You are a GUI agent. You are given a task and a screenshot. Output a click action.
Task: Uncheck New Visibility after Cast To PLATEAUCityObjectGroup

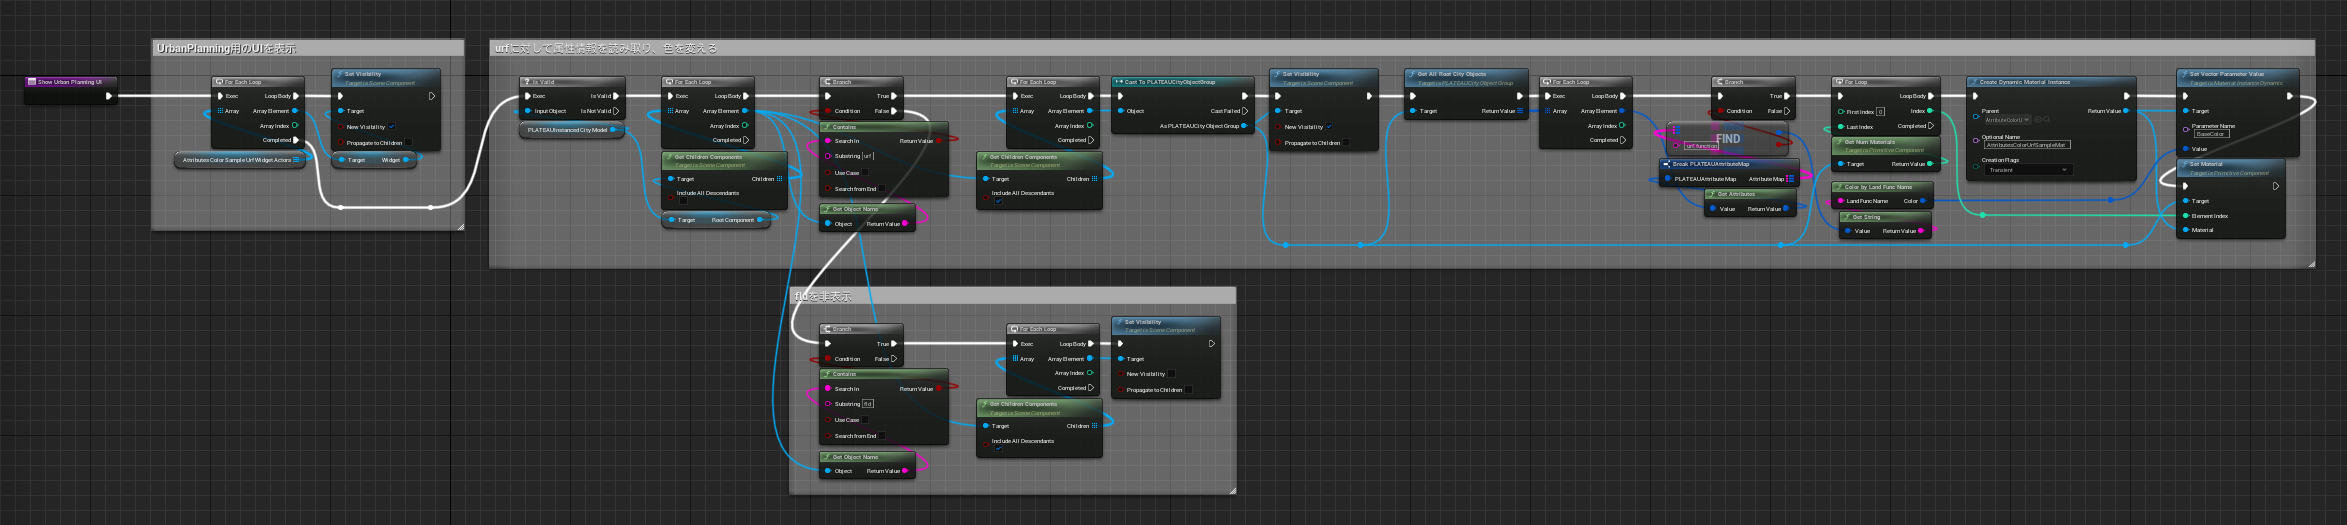tap(1330, 127)
